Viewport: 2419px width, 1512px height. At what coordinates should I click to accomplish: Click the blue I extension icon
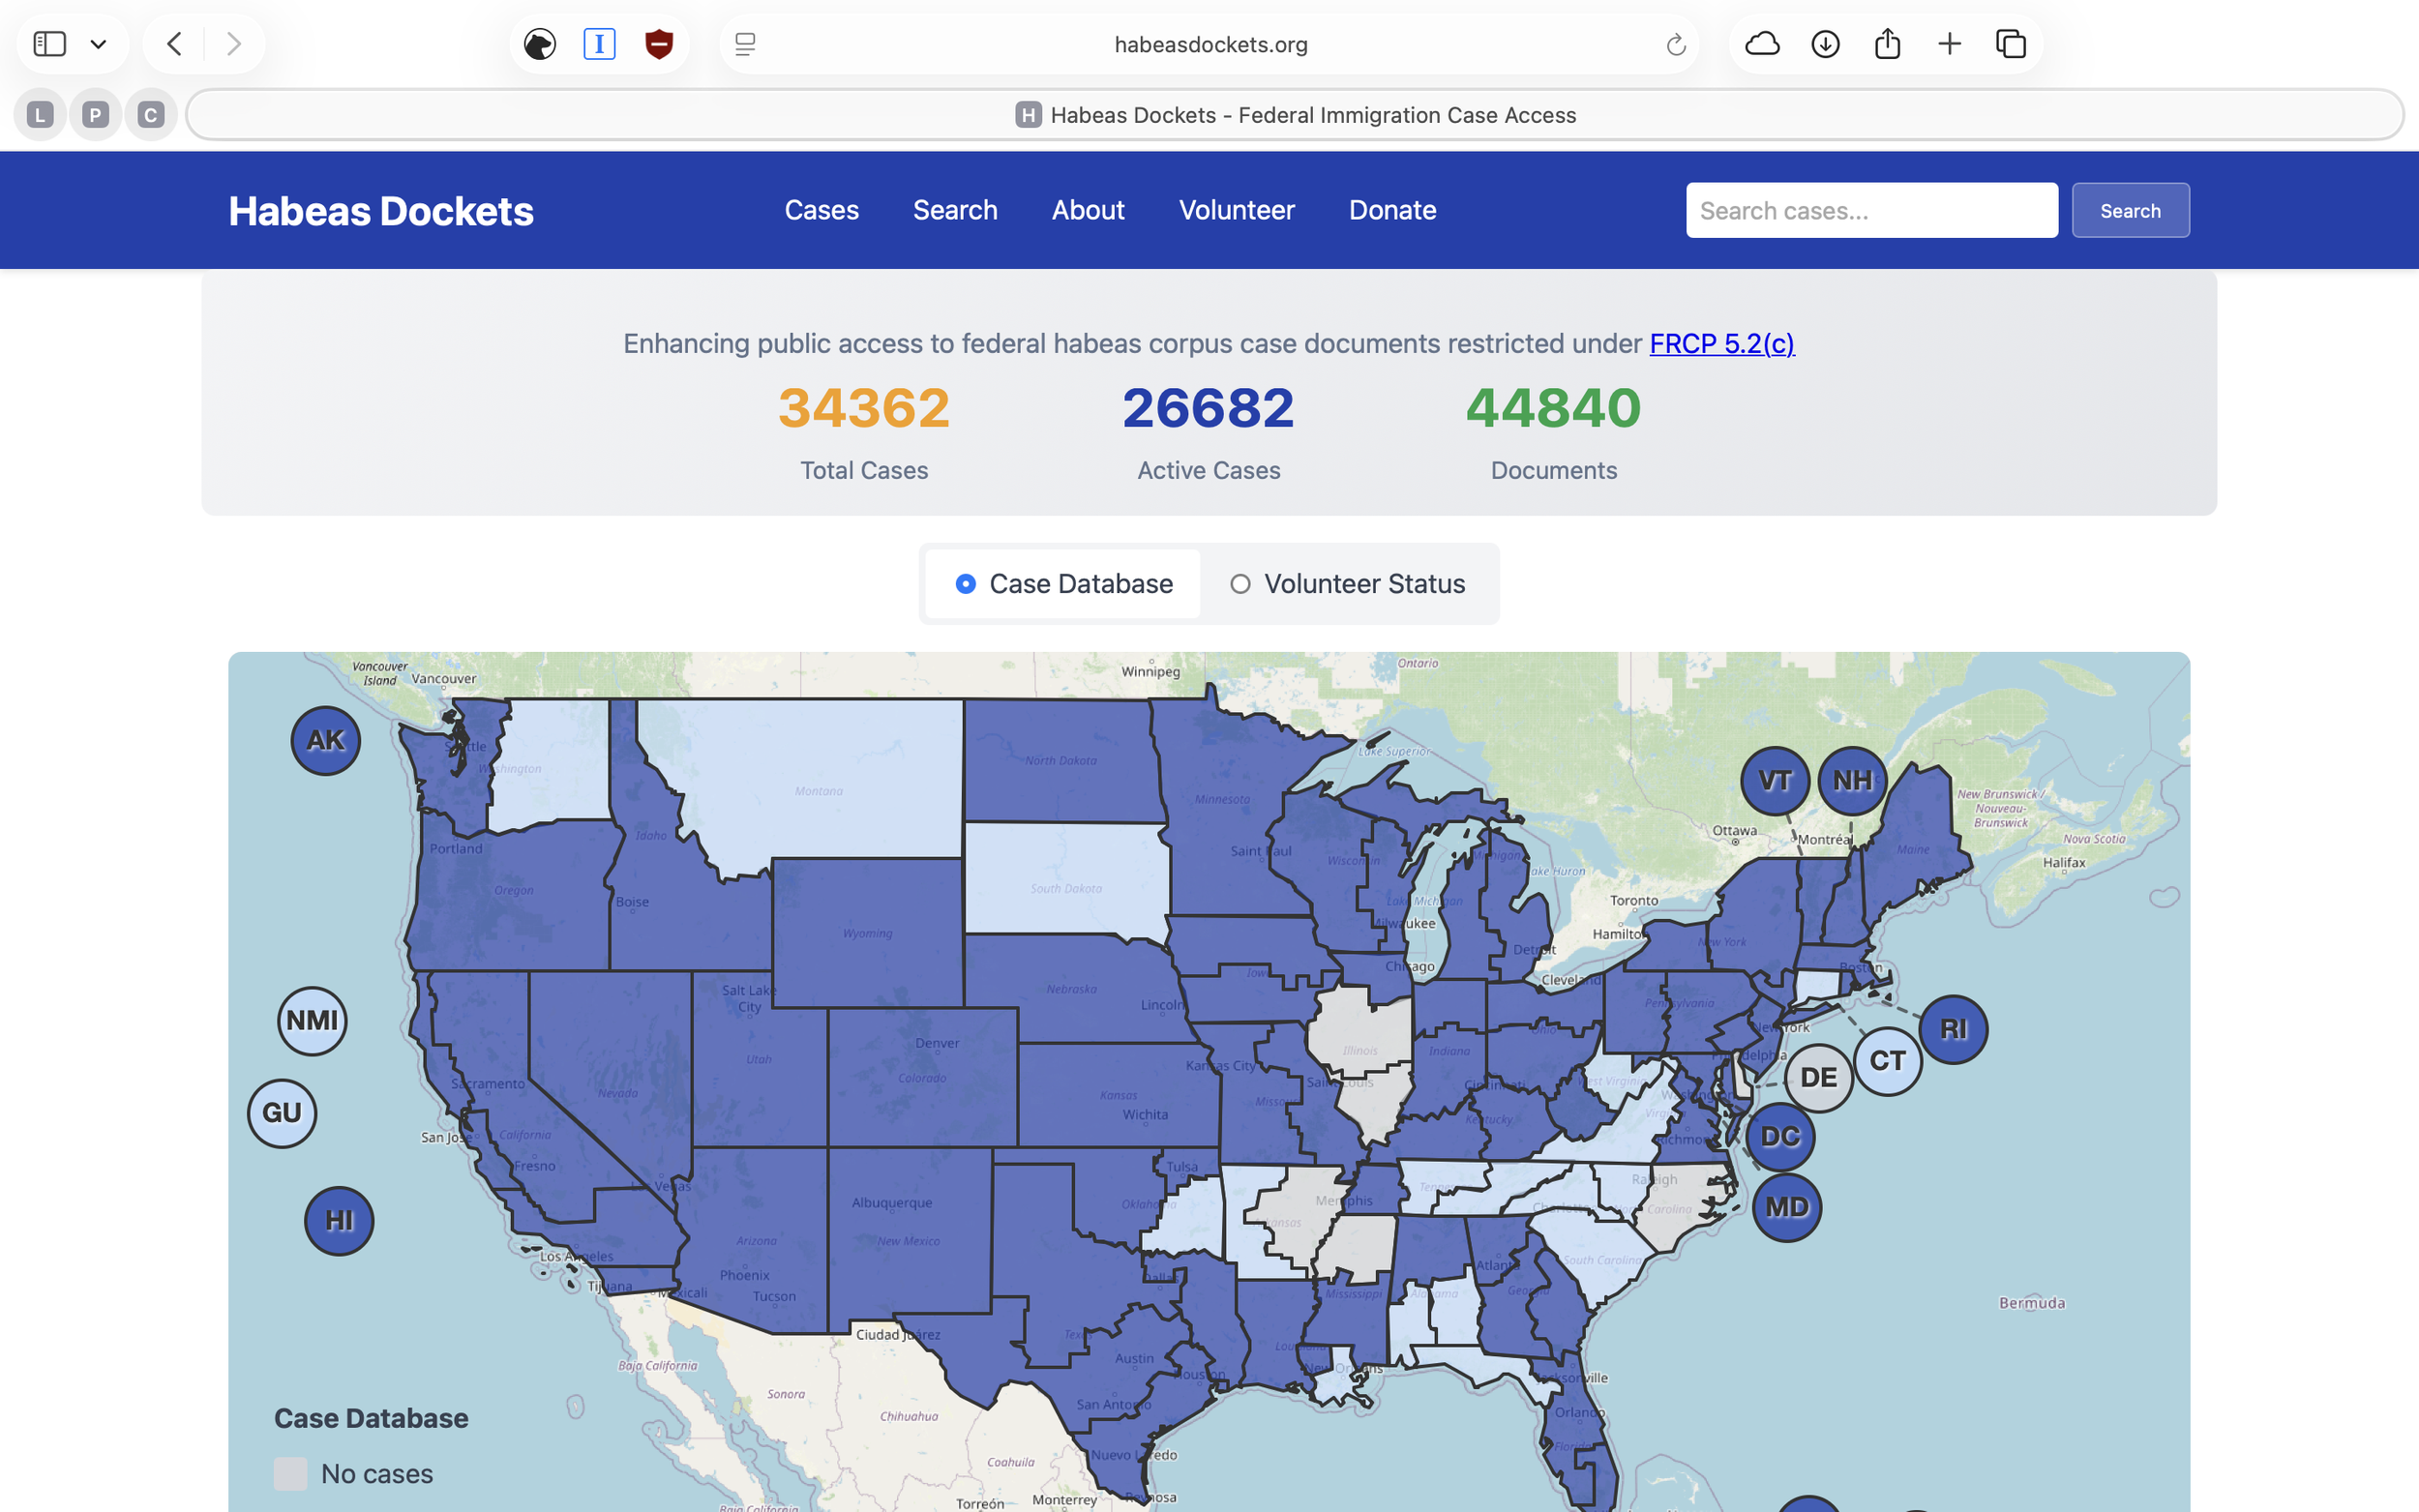click(599, 44)
